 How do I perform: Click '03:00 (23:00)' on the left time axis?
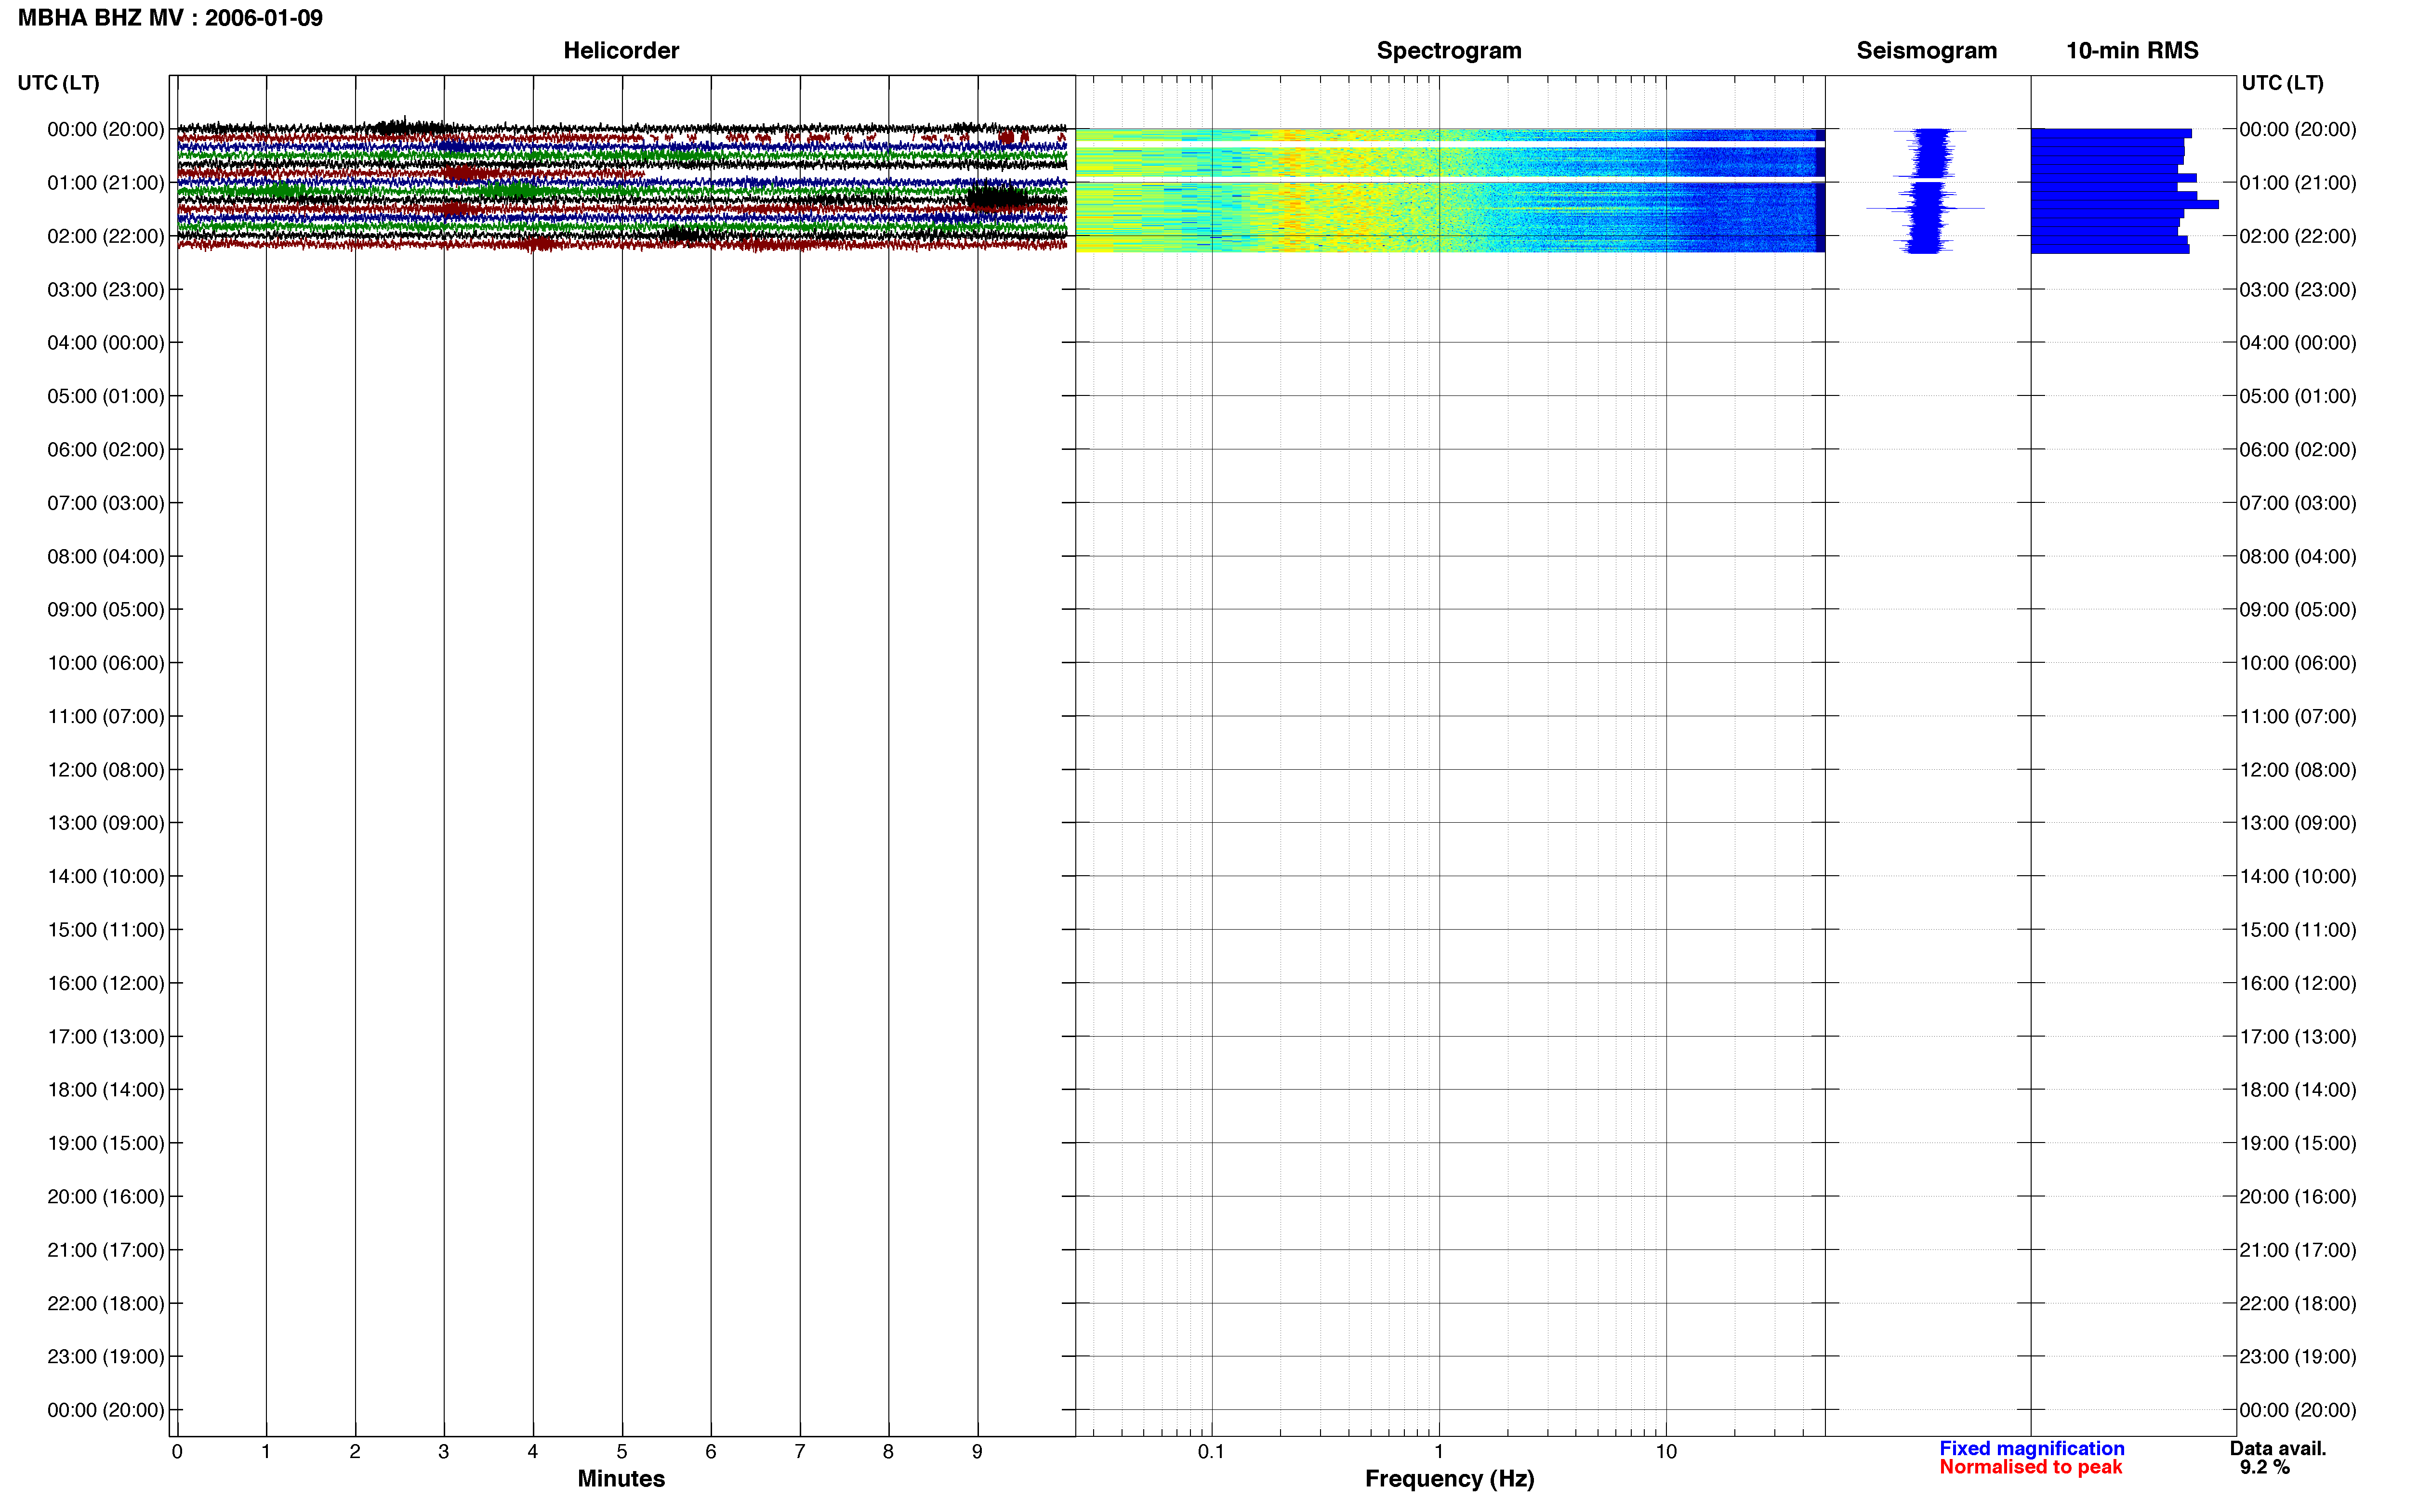pyautogui.click(x=106, y=290)
